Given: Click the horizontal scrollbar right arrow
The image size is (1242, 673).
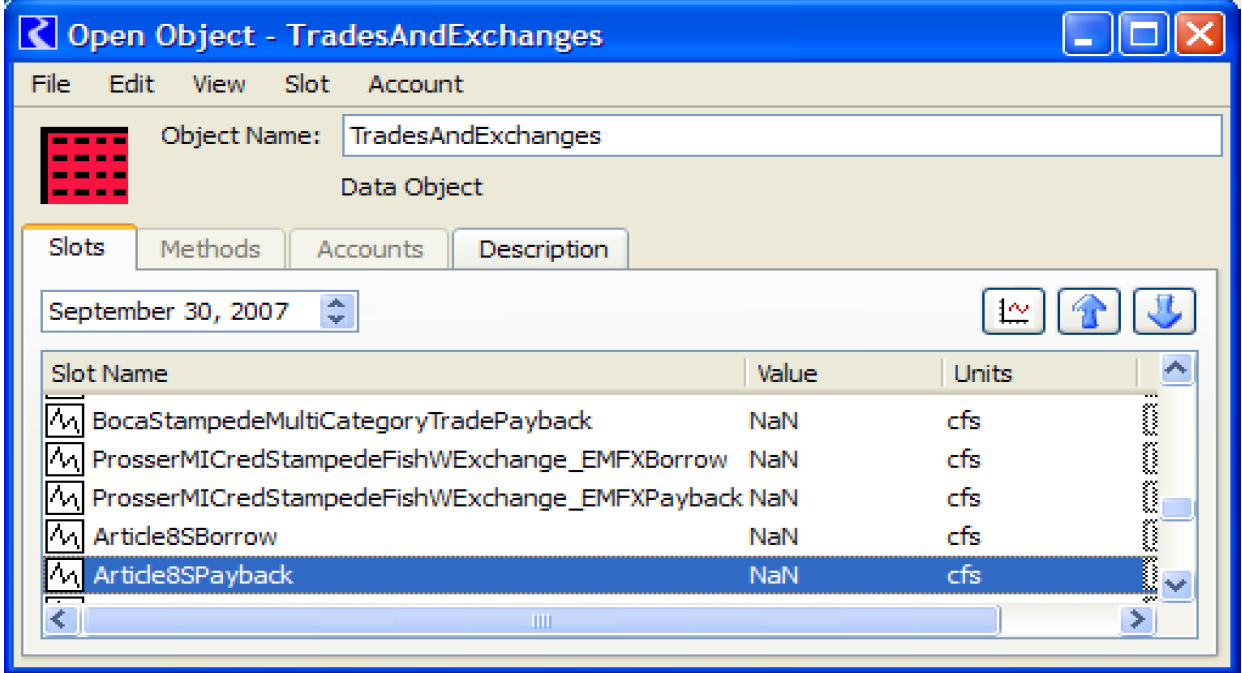Looking at the screenshot, I should [x=1136, y=620].
